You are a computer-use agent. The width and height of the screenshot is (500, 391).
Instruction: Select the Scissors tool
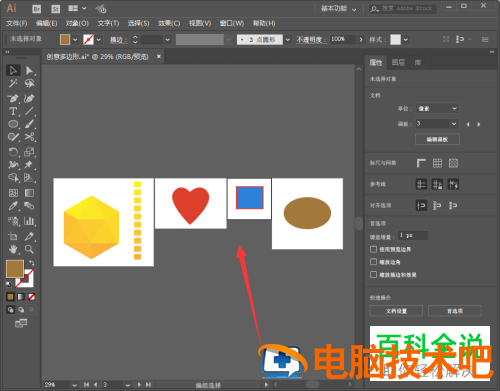click(x=29, y=137)
